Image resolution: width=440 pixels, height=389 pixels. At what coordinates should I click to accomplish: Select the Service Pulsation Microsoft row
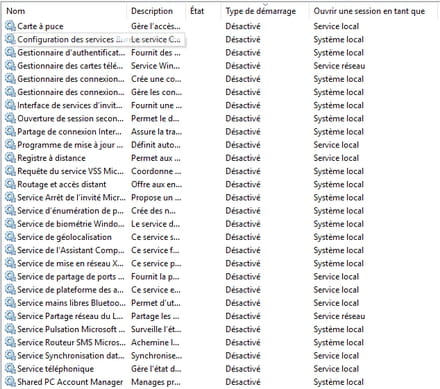(x=220, y=329)
